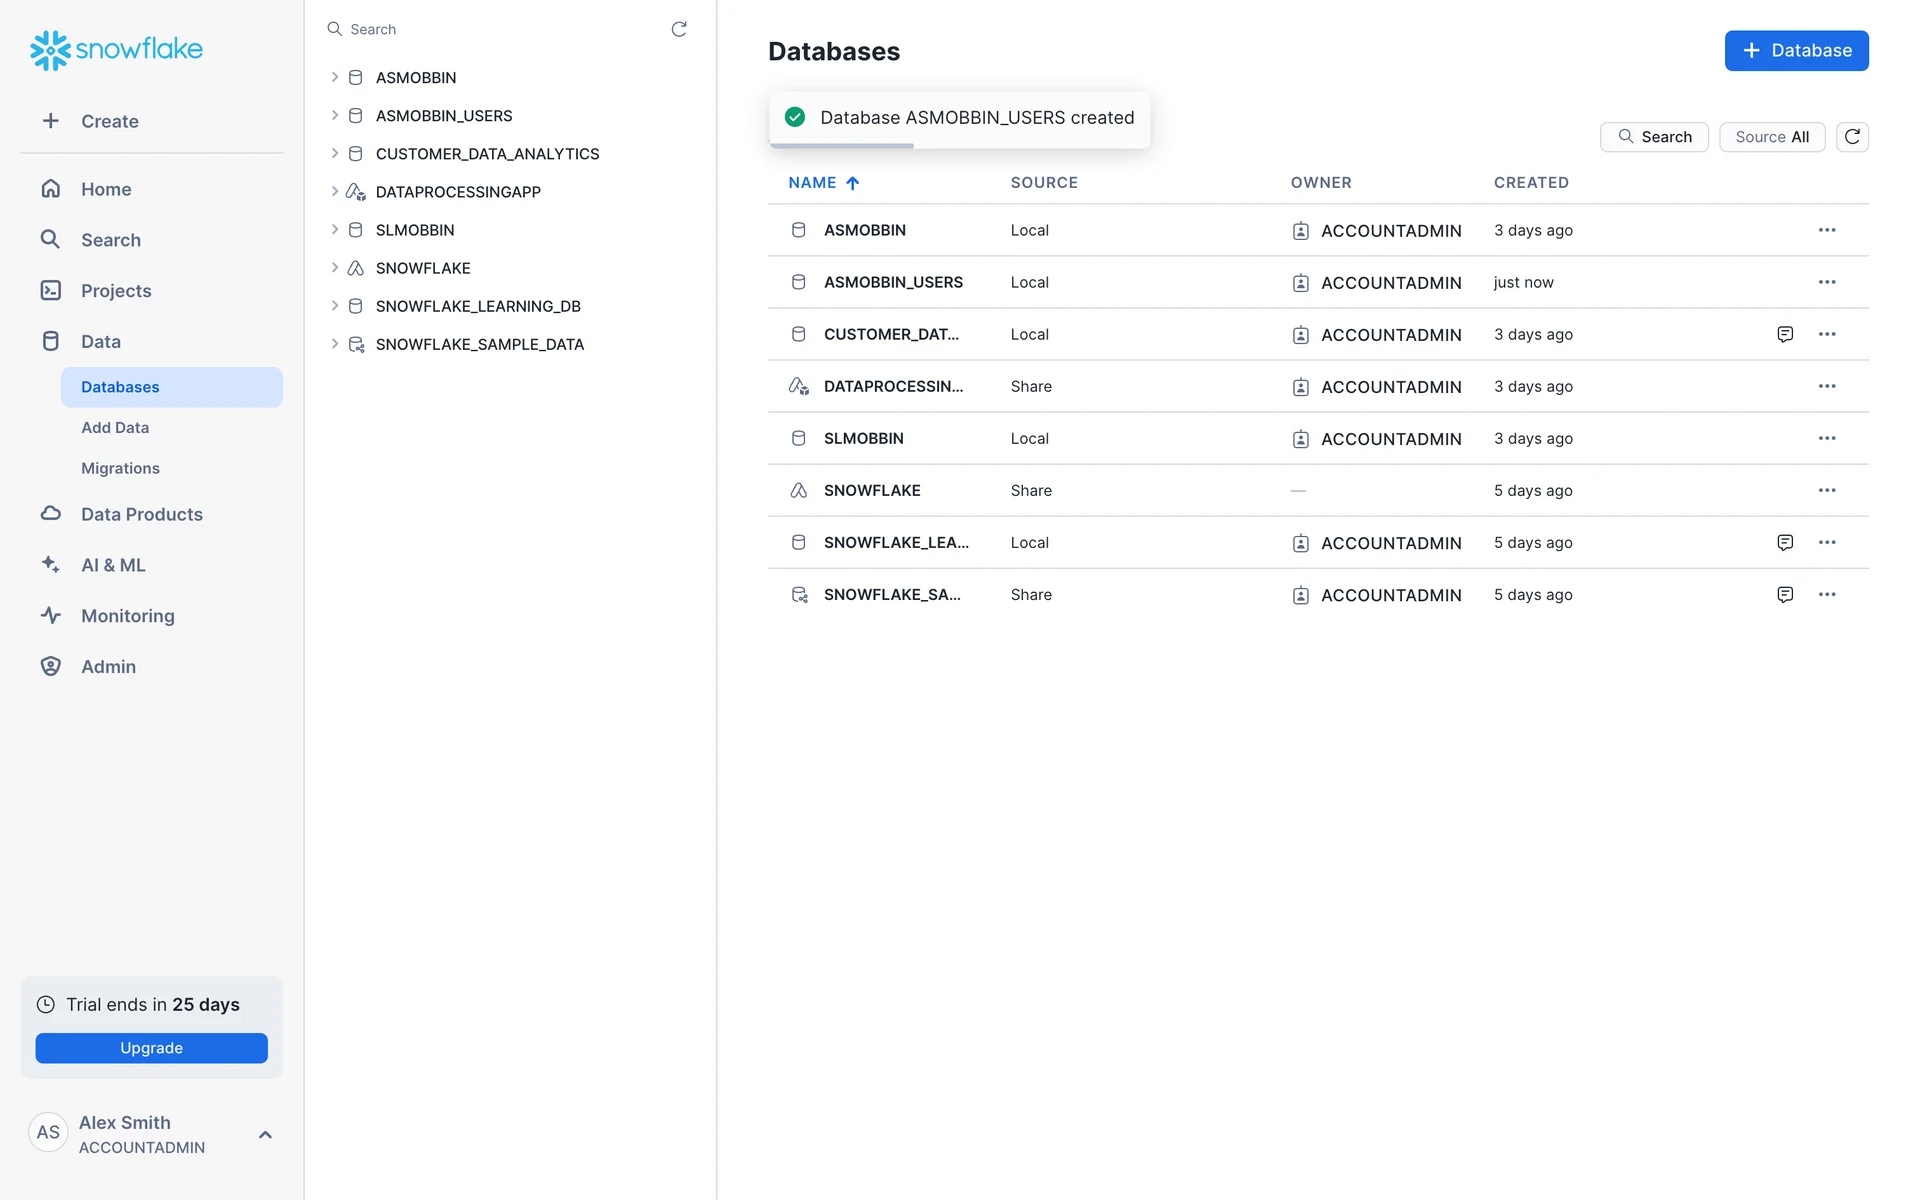The image size is (1920, 1200).
Task: Open the Source All filter dropdown
Action: pyautogui.click(x=1771, y=137)
